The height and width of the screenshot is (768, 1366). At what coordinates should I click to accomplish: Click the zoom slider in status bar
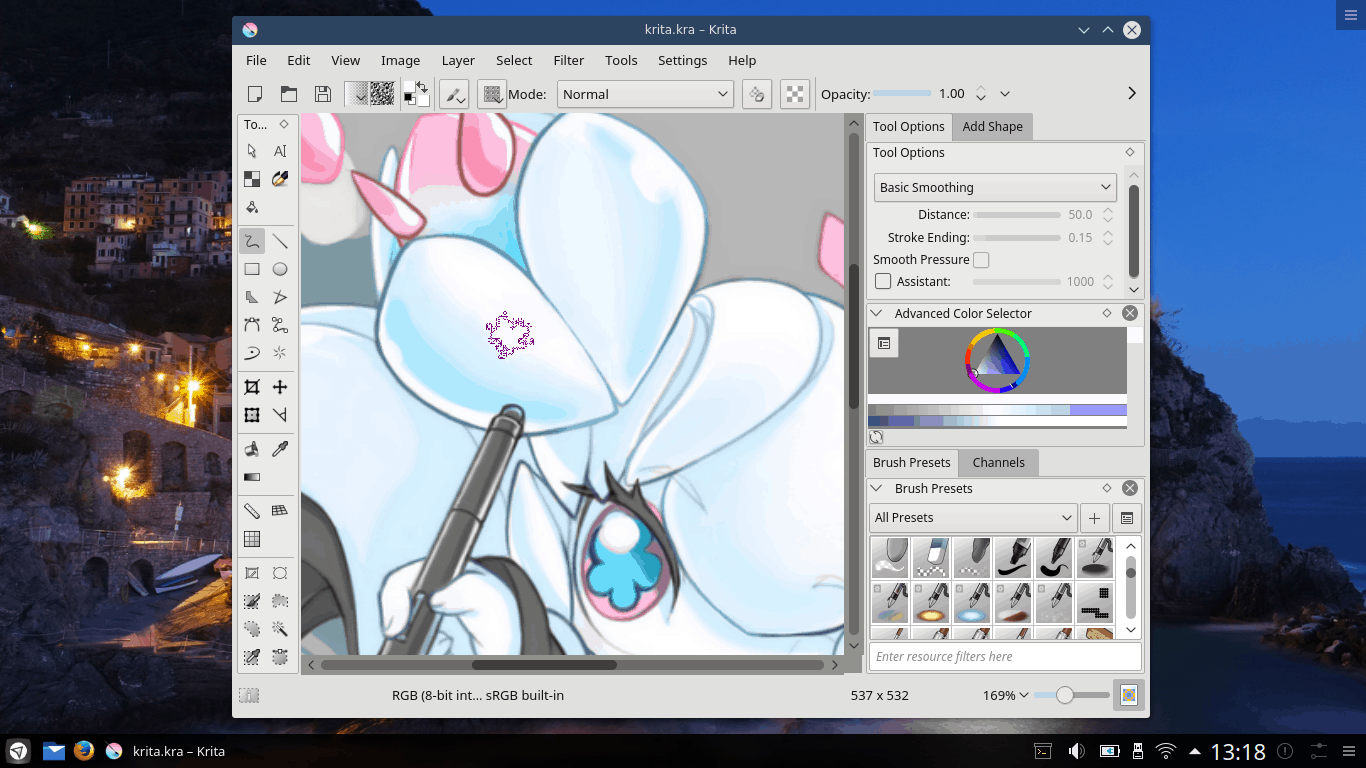point(1072,695)
